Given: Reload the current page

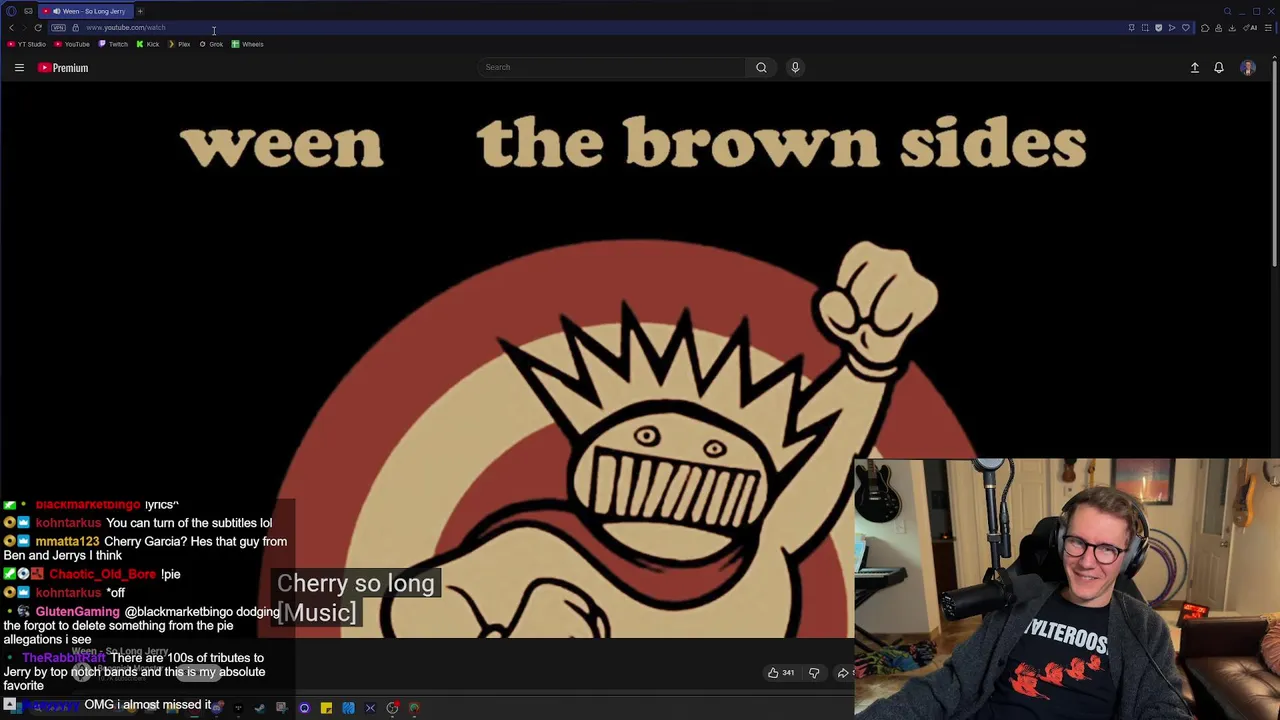Looking at the screenshot, I should 38,28.
